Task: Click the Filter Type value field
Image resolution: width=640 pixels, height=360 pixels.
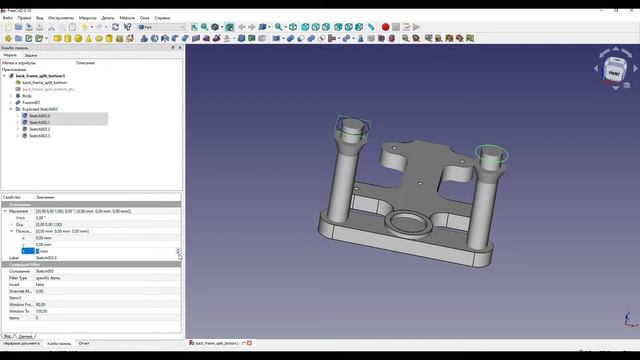Action: pyautogui.click(x=108, y=278)
